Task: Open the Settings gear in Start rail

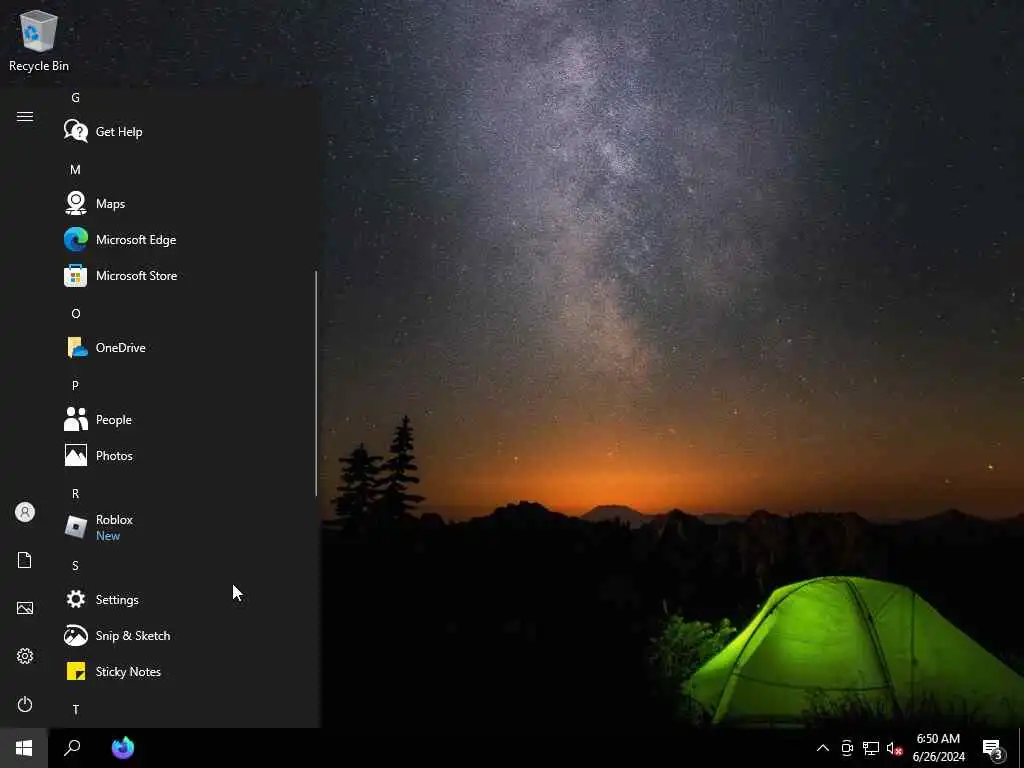Action: (x=25, y=656)
